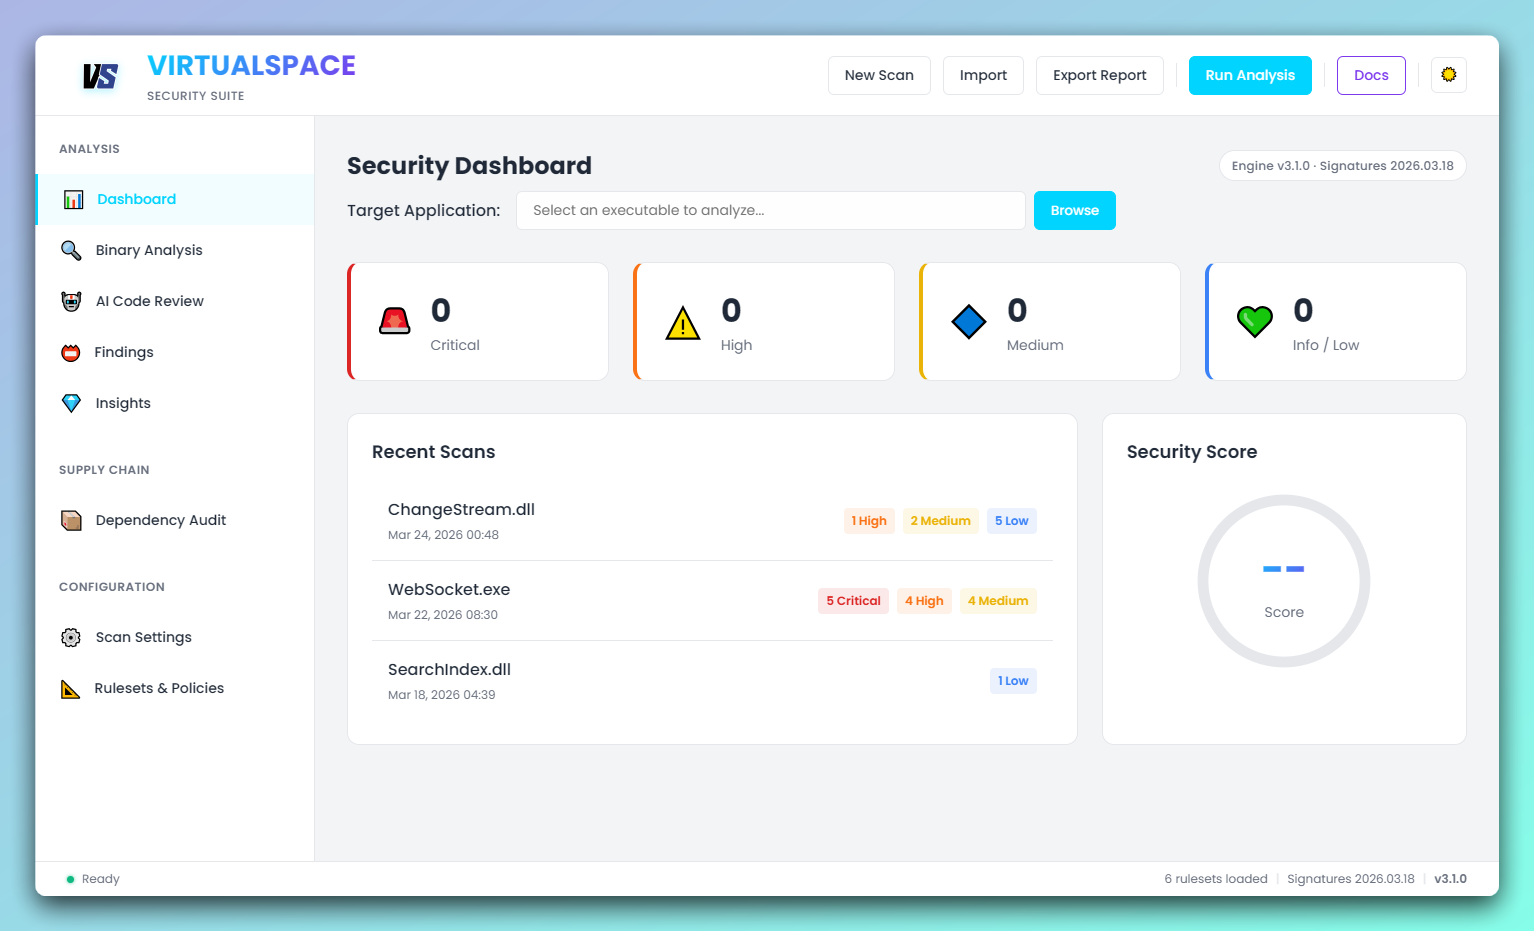Open Scan Settings gear icon
Viewport: 1534px width, 931px height.
click(x=71, y=637)
